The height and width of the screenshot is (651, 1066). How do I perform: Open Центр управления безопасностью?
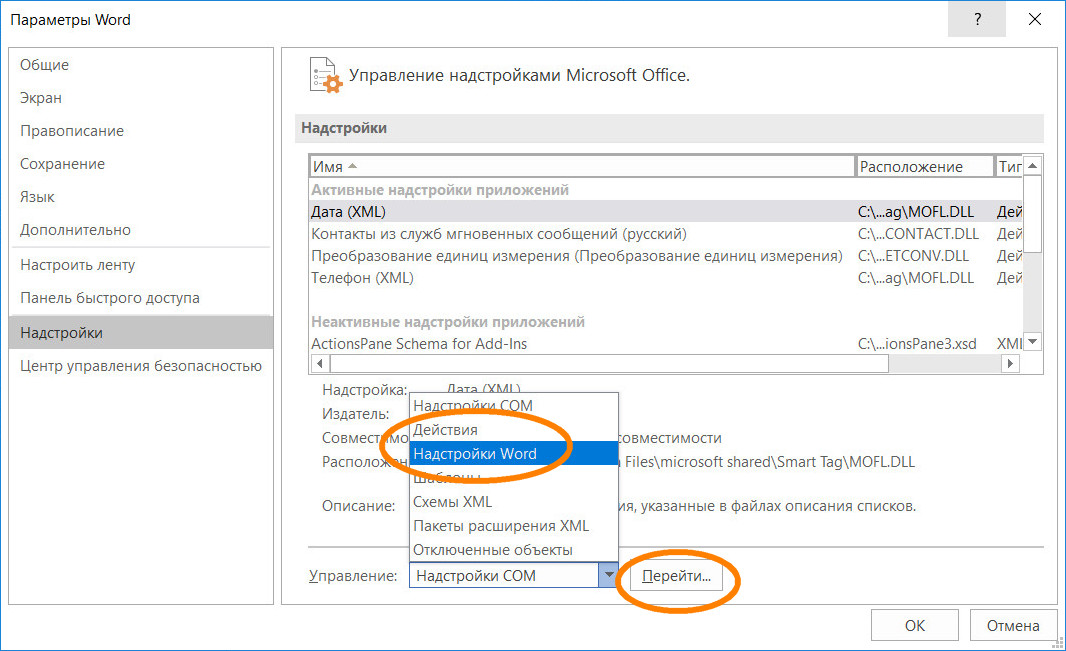(141, 366)
